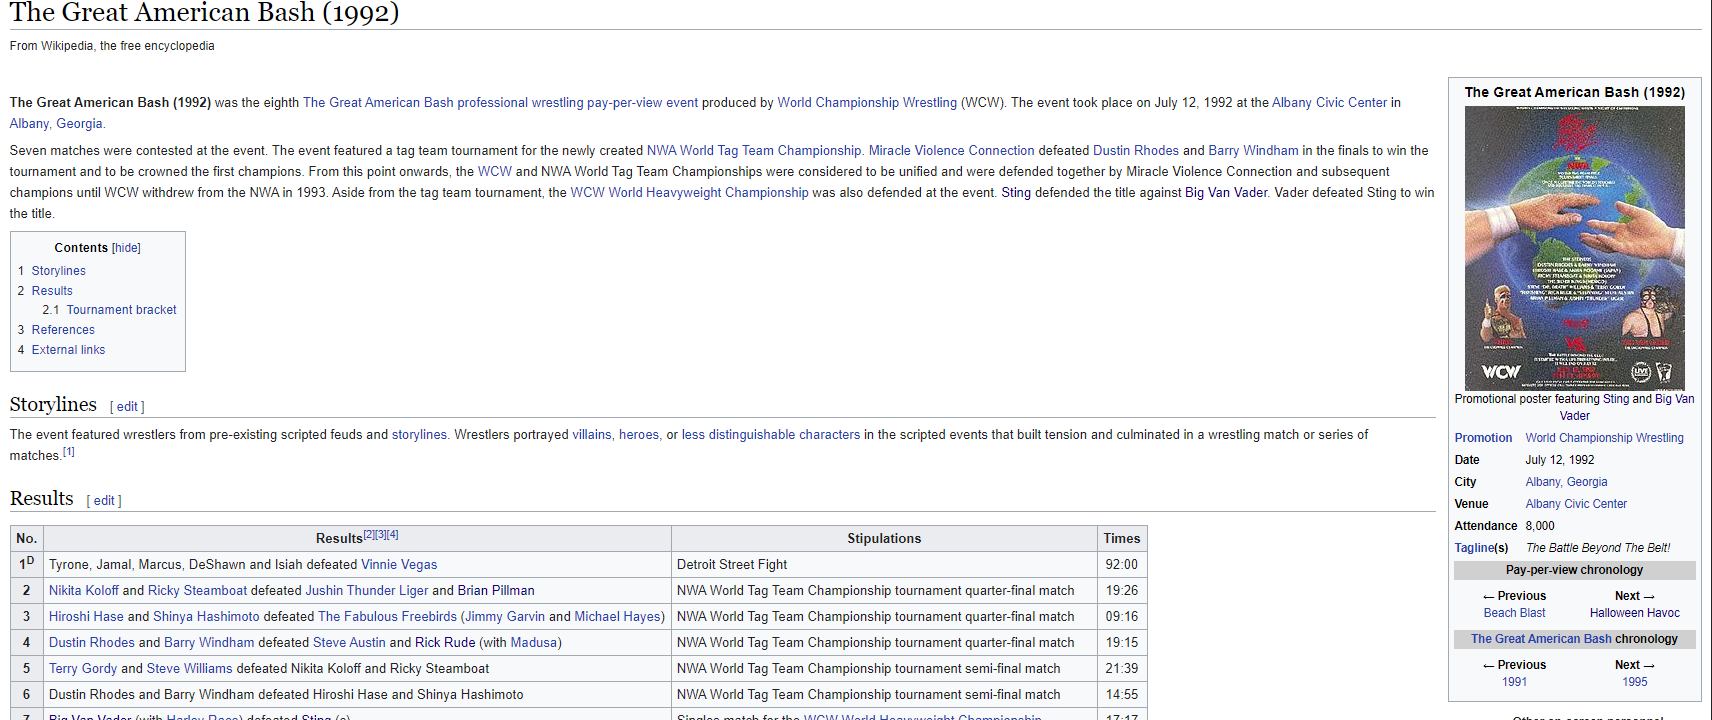This screenshot has width=1712, height=720.
Task: Edit the Storylines section
Action: tap(127, 407)
